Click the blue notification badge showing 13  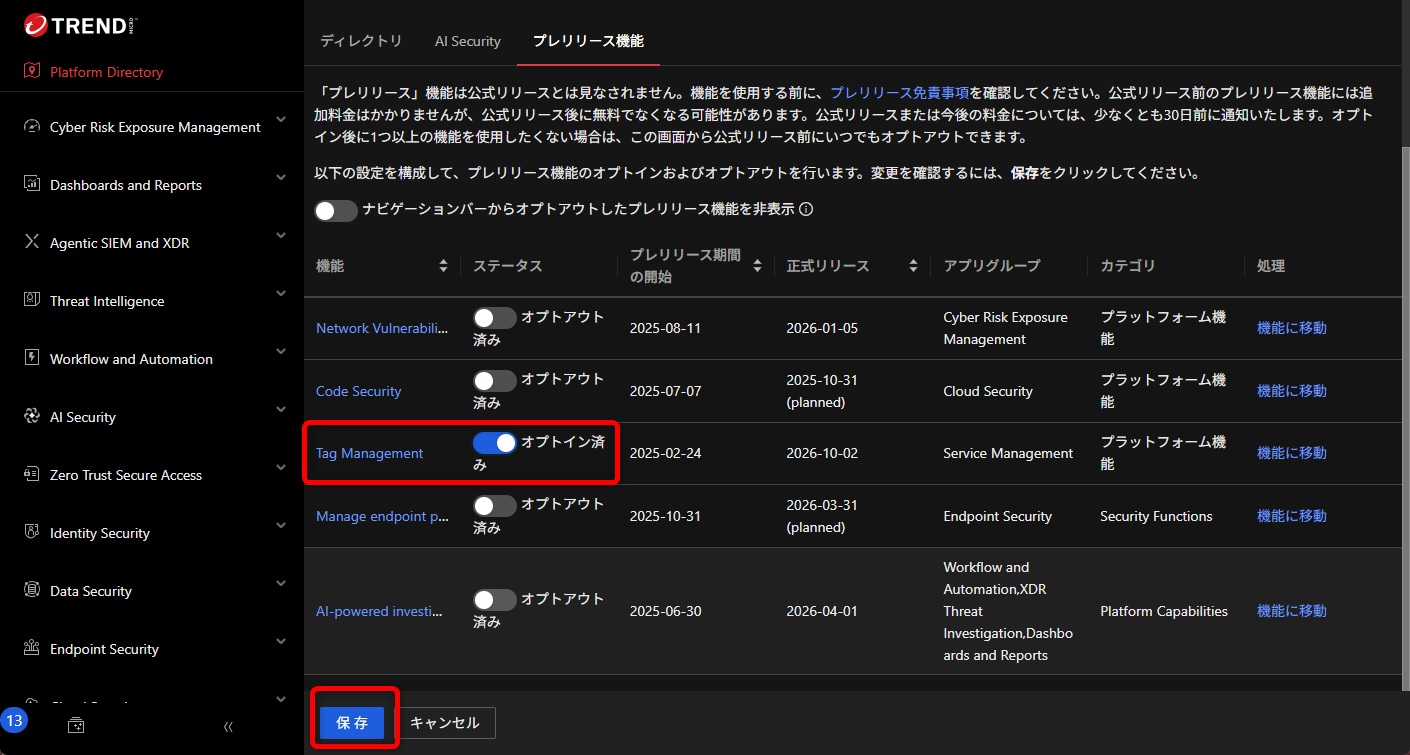tap(15, 719)
